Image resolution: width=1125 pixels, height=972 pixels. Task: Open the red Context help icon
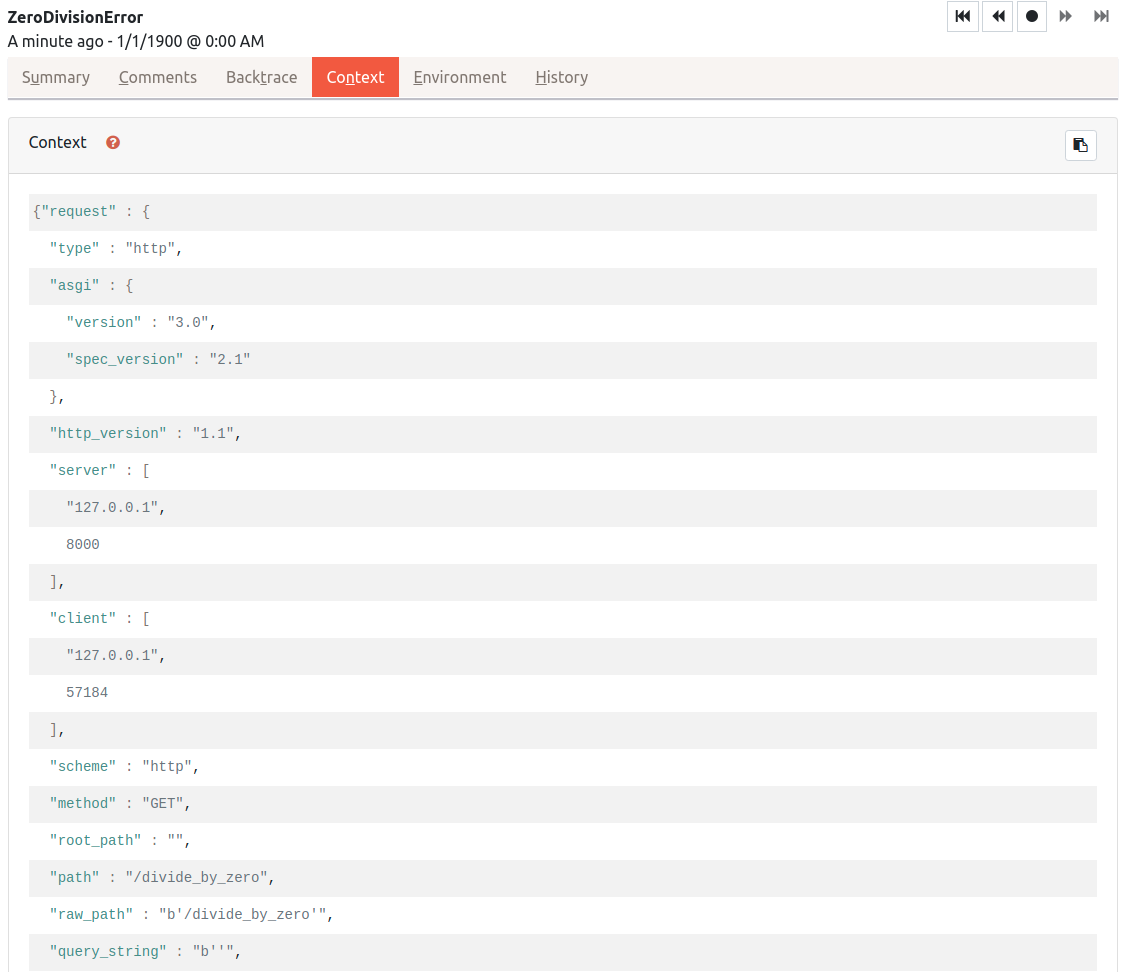coord(113,143)
